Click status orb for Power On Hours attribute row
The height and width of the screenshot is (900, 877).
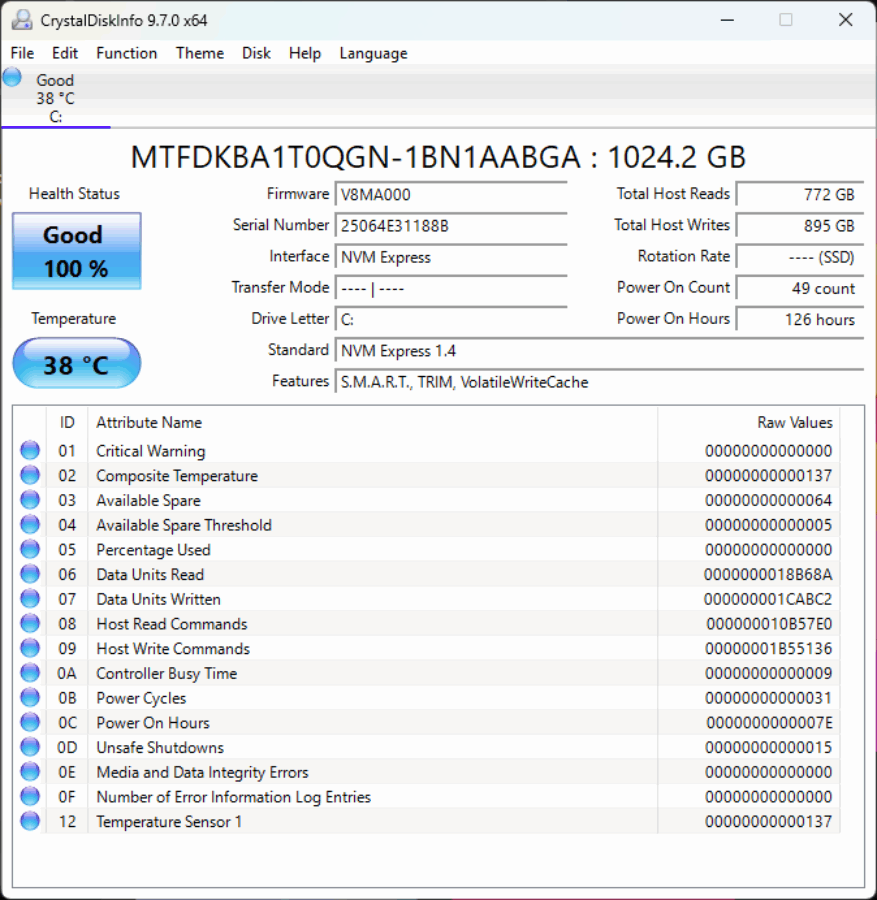pos(30,722)
